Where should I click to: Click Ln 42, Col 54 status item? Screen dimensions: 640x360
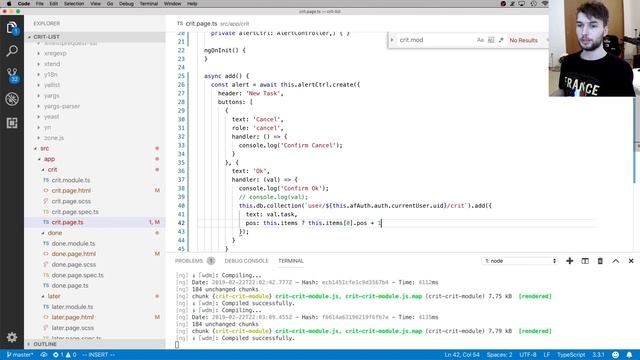[462, 355]
